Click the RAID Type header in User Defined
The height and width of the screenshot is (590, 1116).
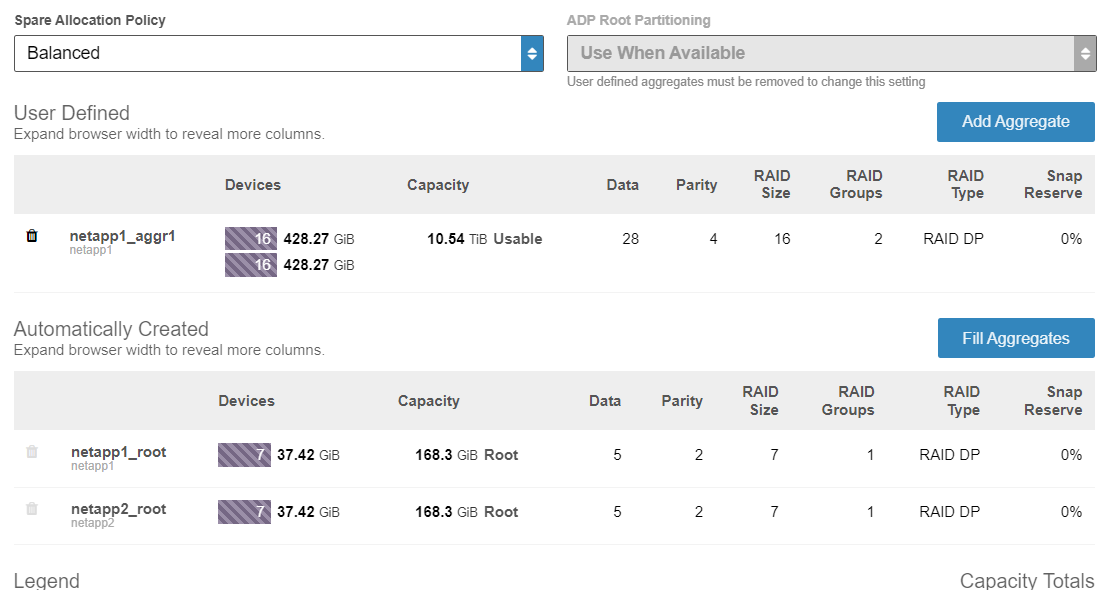click(x=966, y=185)
